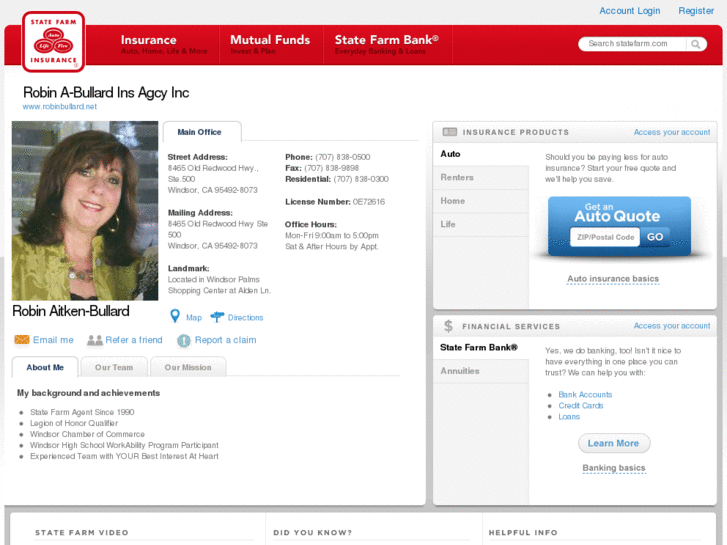Open the Bank Accounts link
Screen dimensions: 727x545
[x=585, y=395]
